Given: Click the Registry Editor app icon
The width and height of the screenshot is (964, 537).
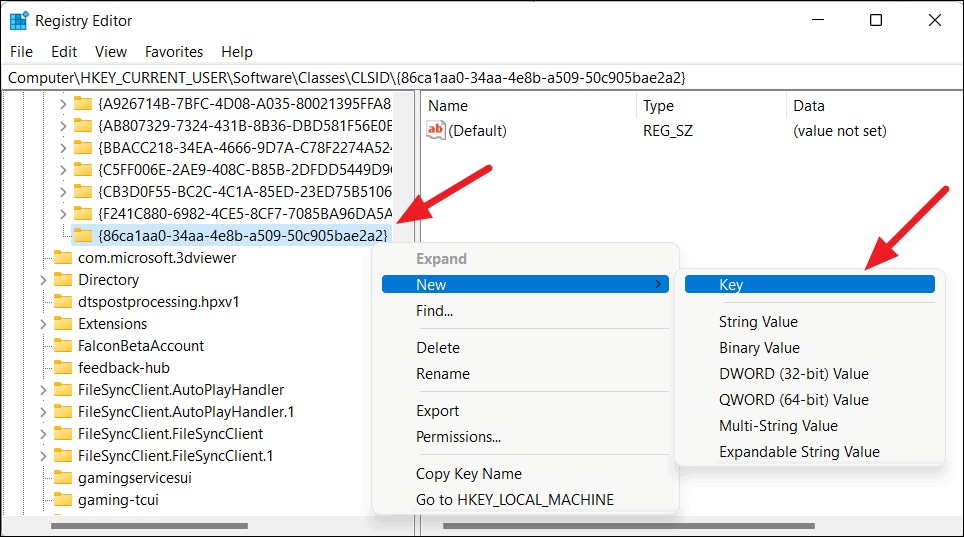Looking at the screenshot, I should tap(19, 20).
